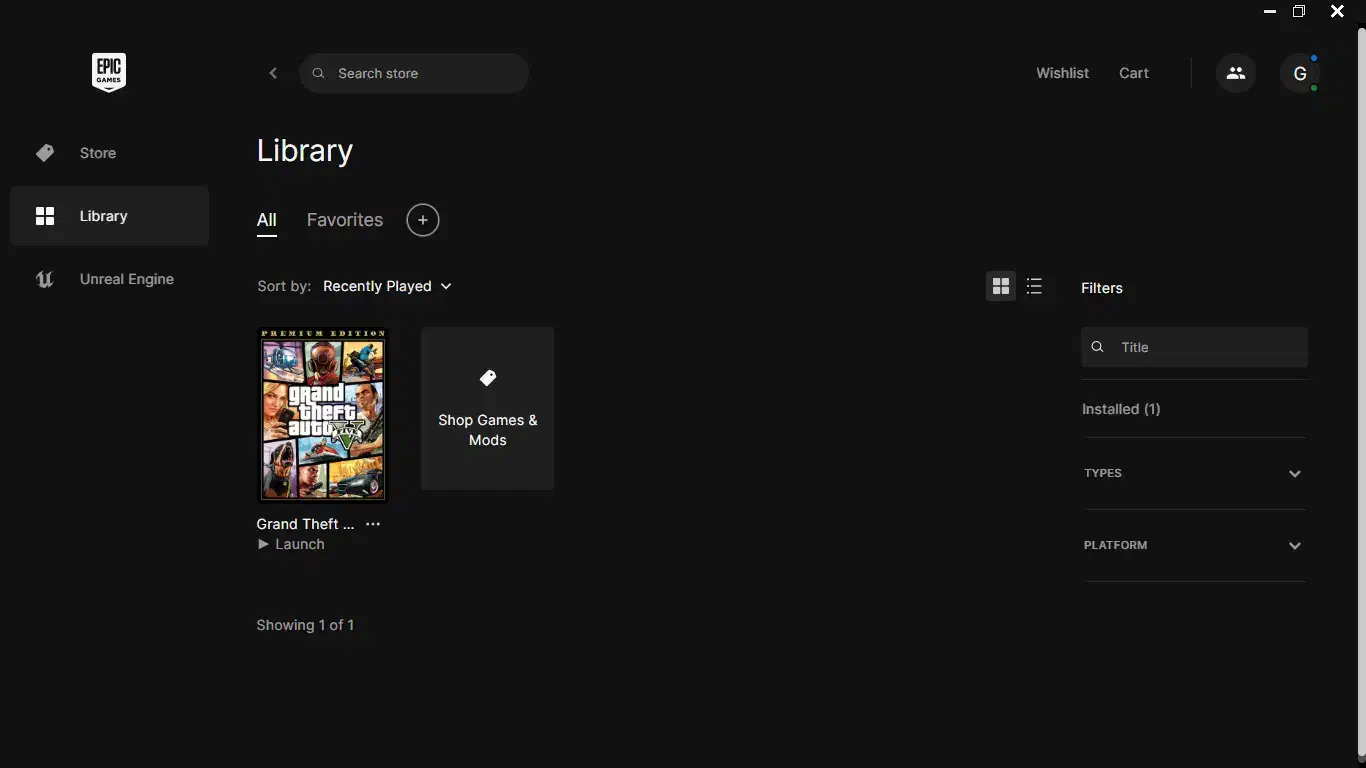The height and width of the screenshot is (768, 1366).
Task: Open the Shop Games & Mods tile
Action: point(487,408)
